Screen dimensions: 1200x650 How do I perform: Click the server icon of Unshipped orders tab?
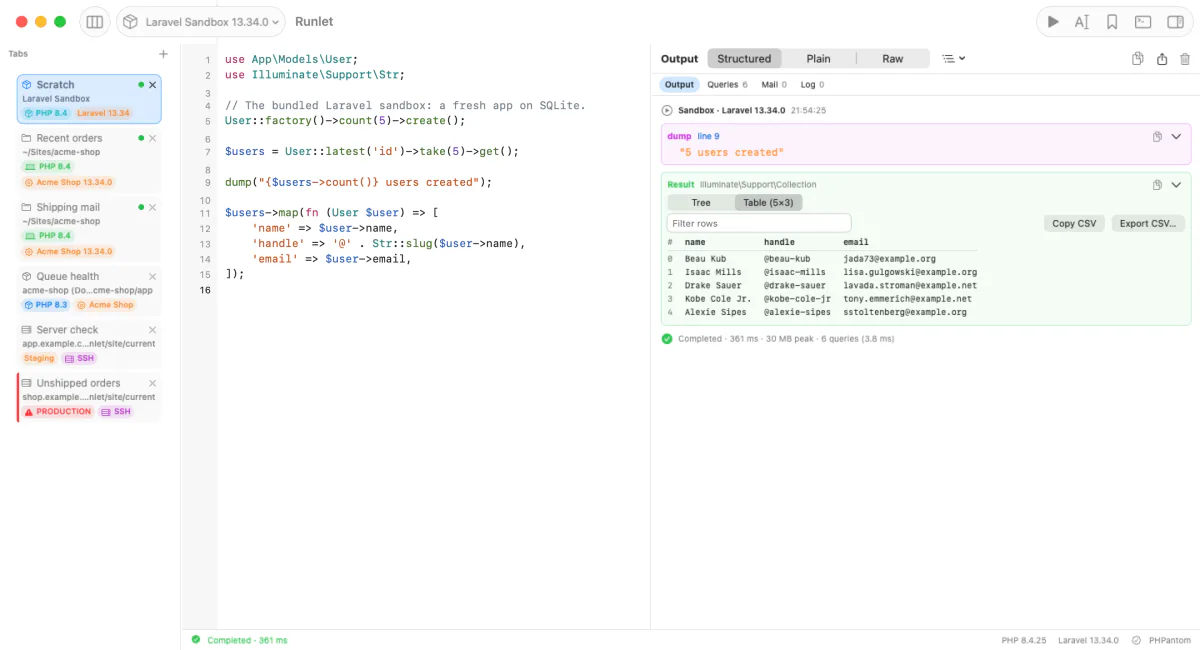point(27,383)
